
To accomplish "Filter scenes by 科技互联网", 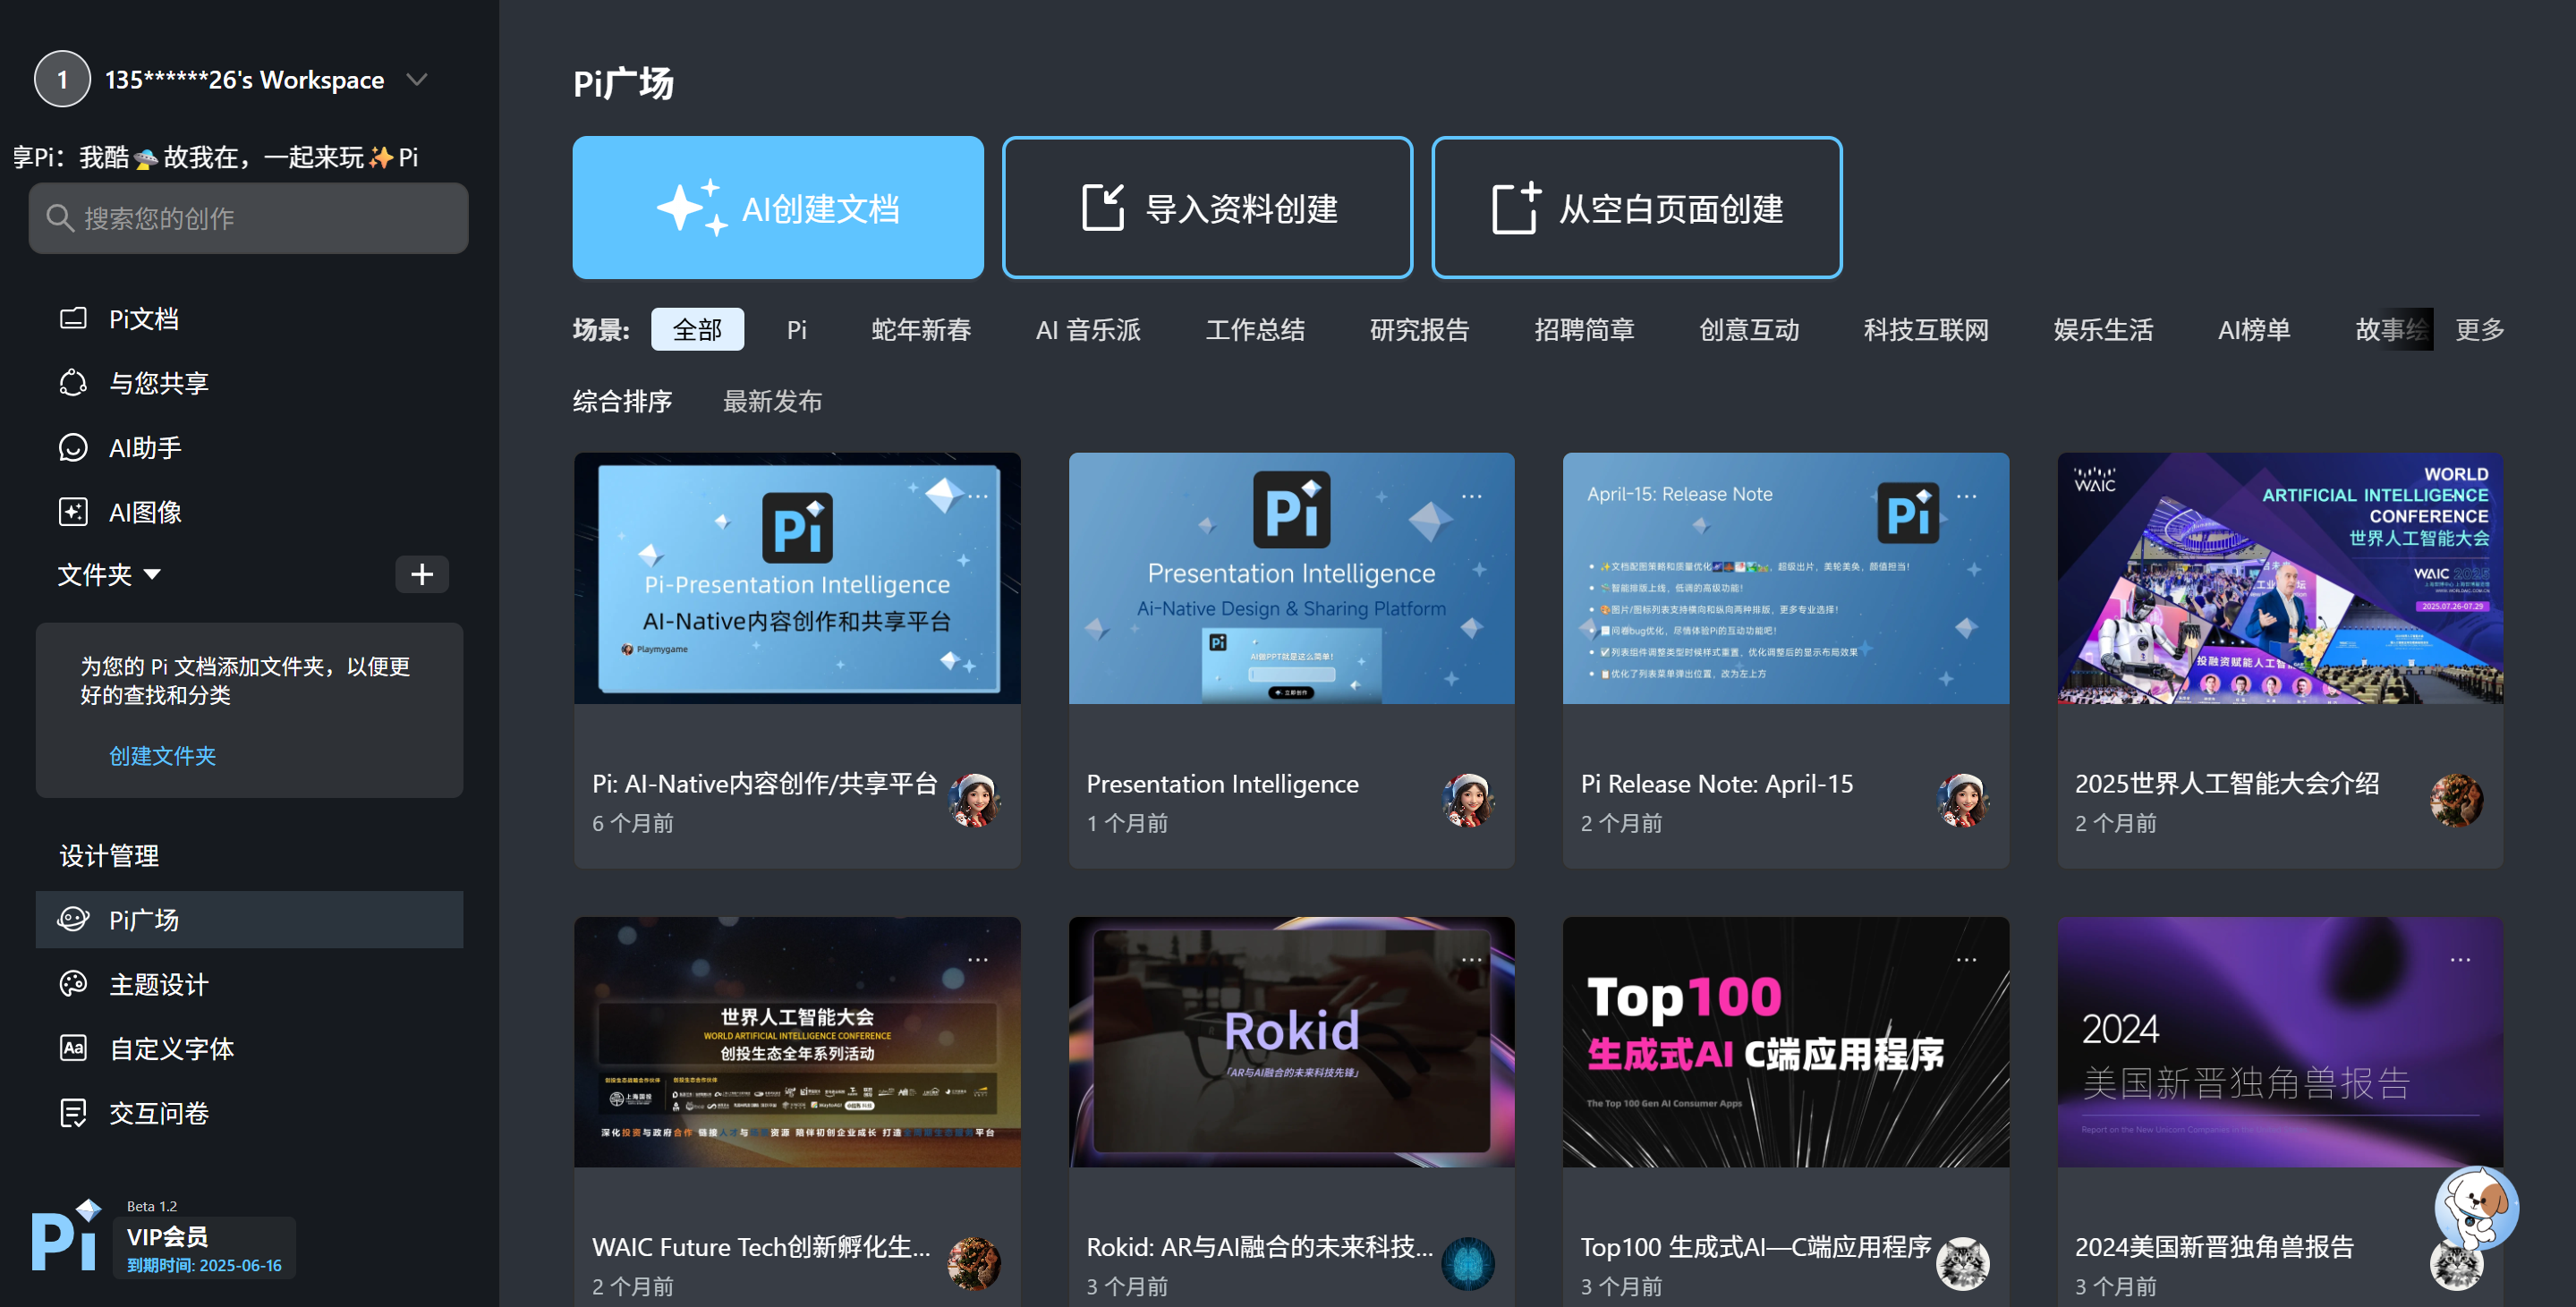I will (1926, 330).
